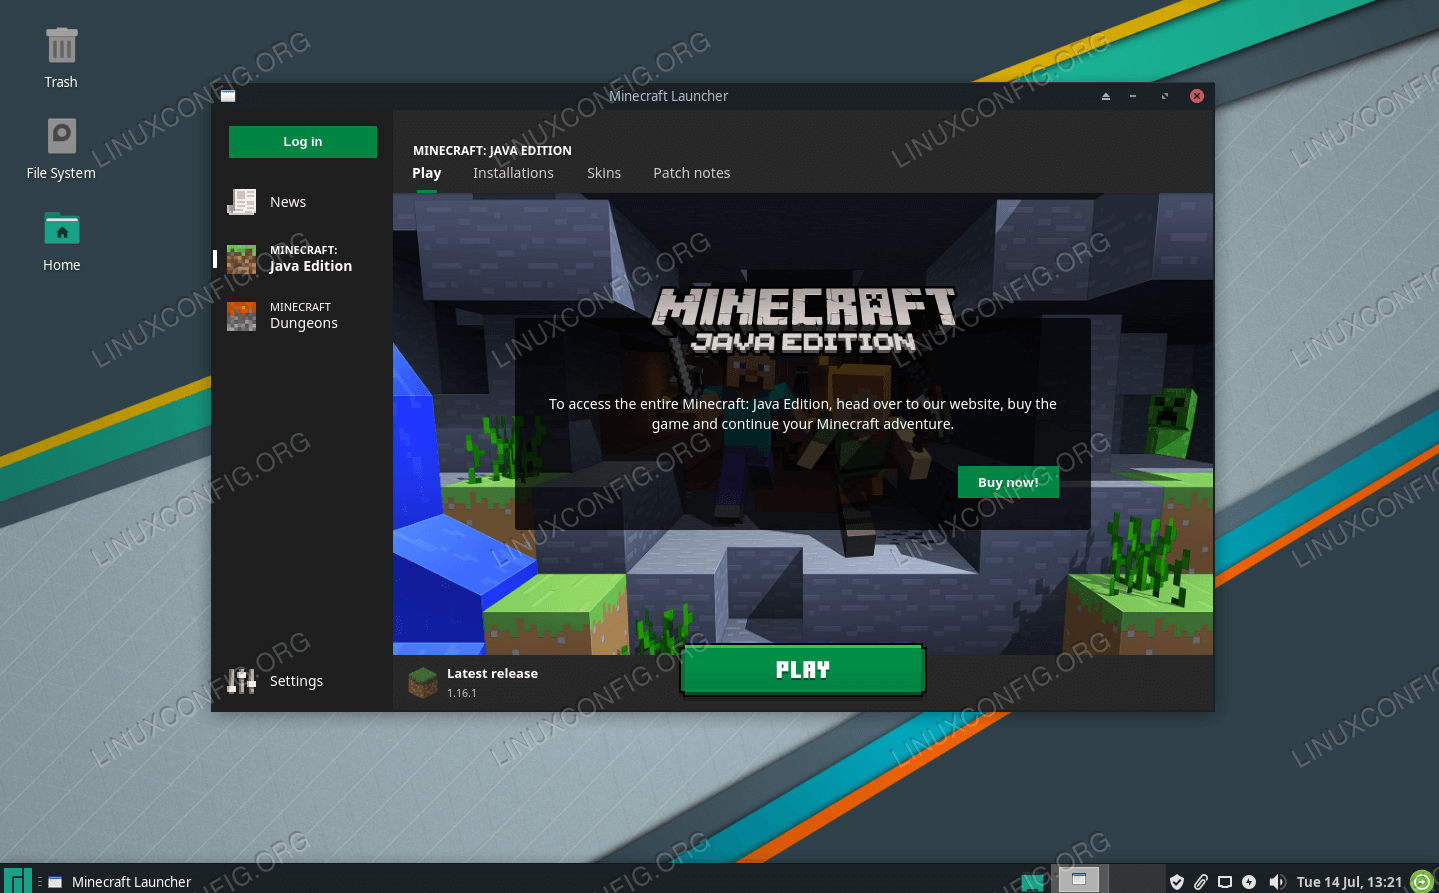Click the show desktop panel icon
Screen dimensions: 1439x893
click(1032, 882)
